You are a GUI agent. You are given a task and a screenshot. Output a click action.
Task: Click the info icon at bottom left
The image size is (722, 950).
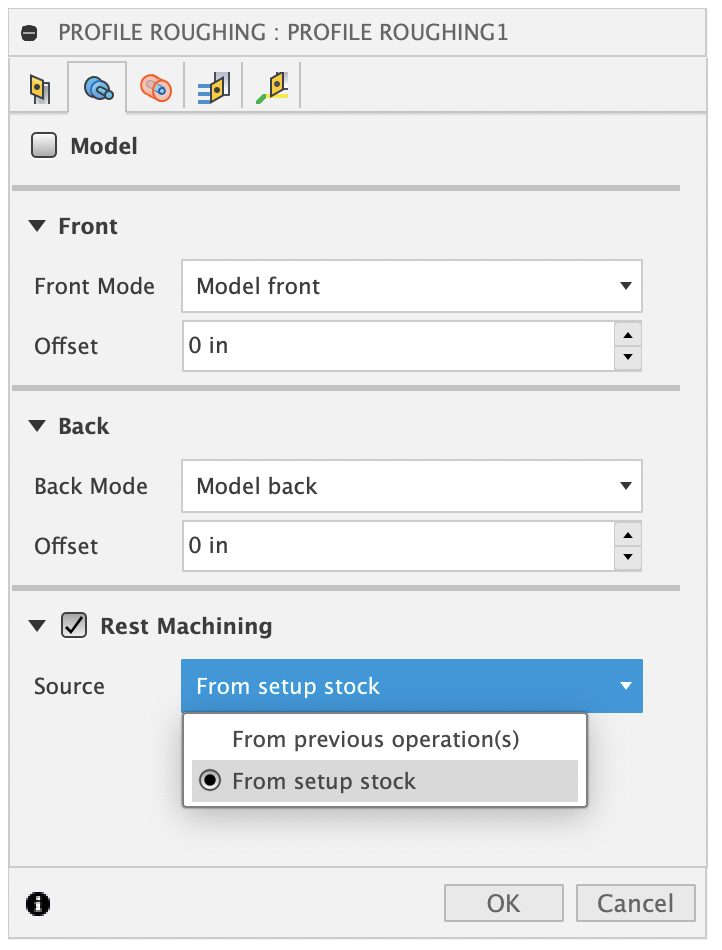(x=39, y=904)
